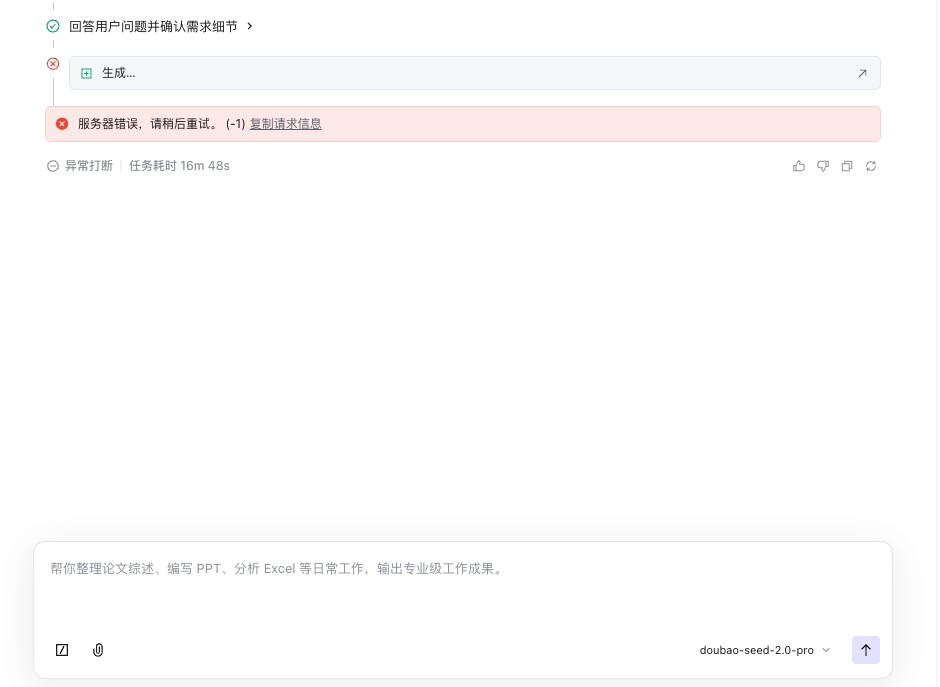940x687 pixels.
Task: Click the 复制请求信息 link
Action: point(285,123)
